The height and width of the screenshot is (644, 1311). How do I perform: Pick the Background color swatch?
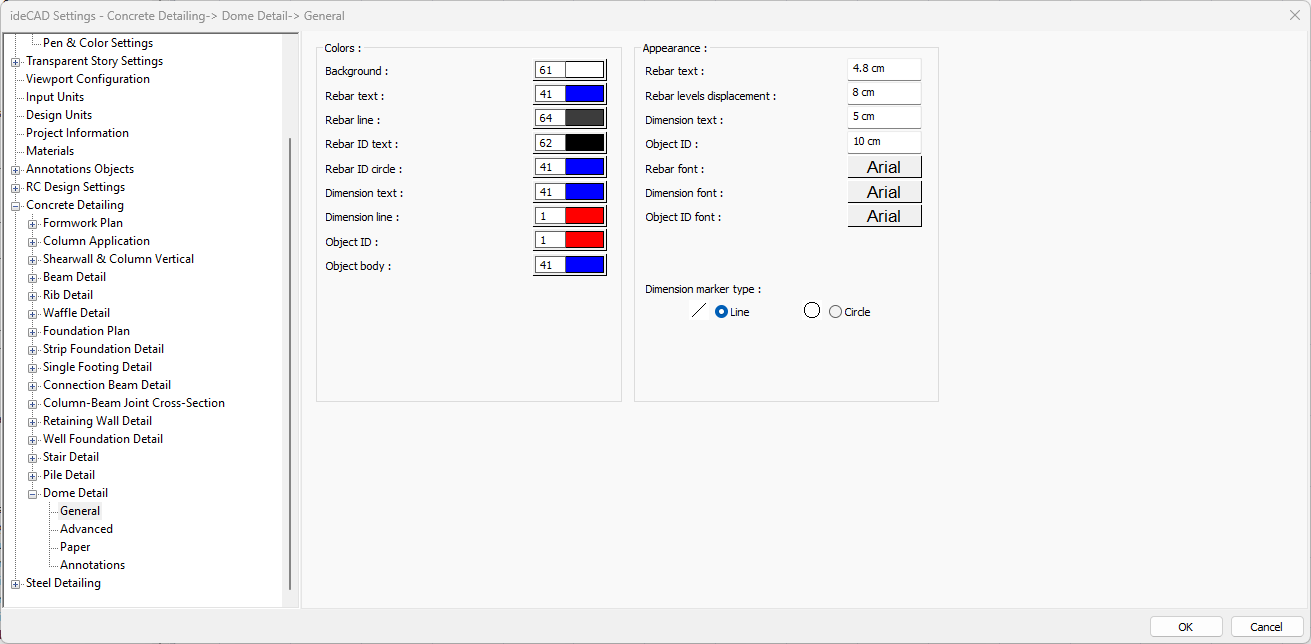coord(584,70)
